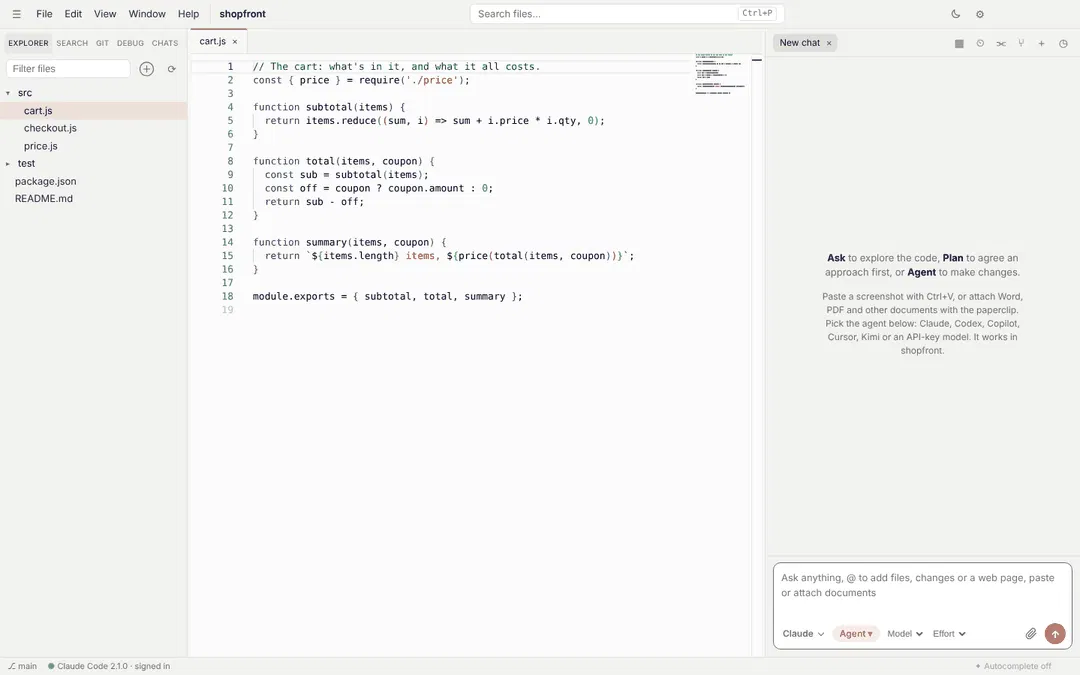Viewport: 1080px width, 675px height.
Task: Focus the Filter files input
Action: coord(68,69)
